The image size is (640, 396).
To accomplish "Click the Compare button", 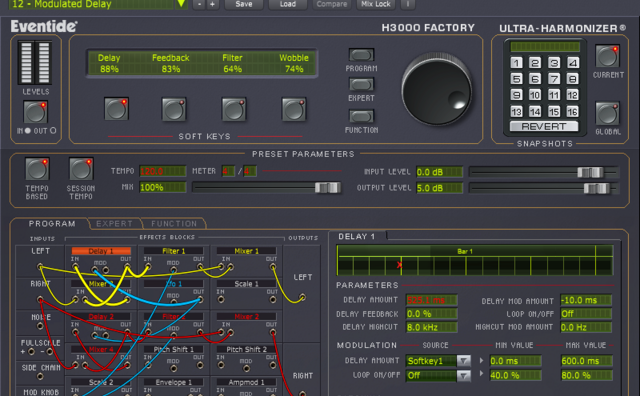I will [331, 4].
